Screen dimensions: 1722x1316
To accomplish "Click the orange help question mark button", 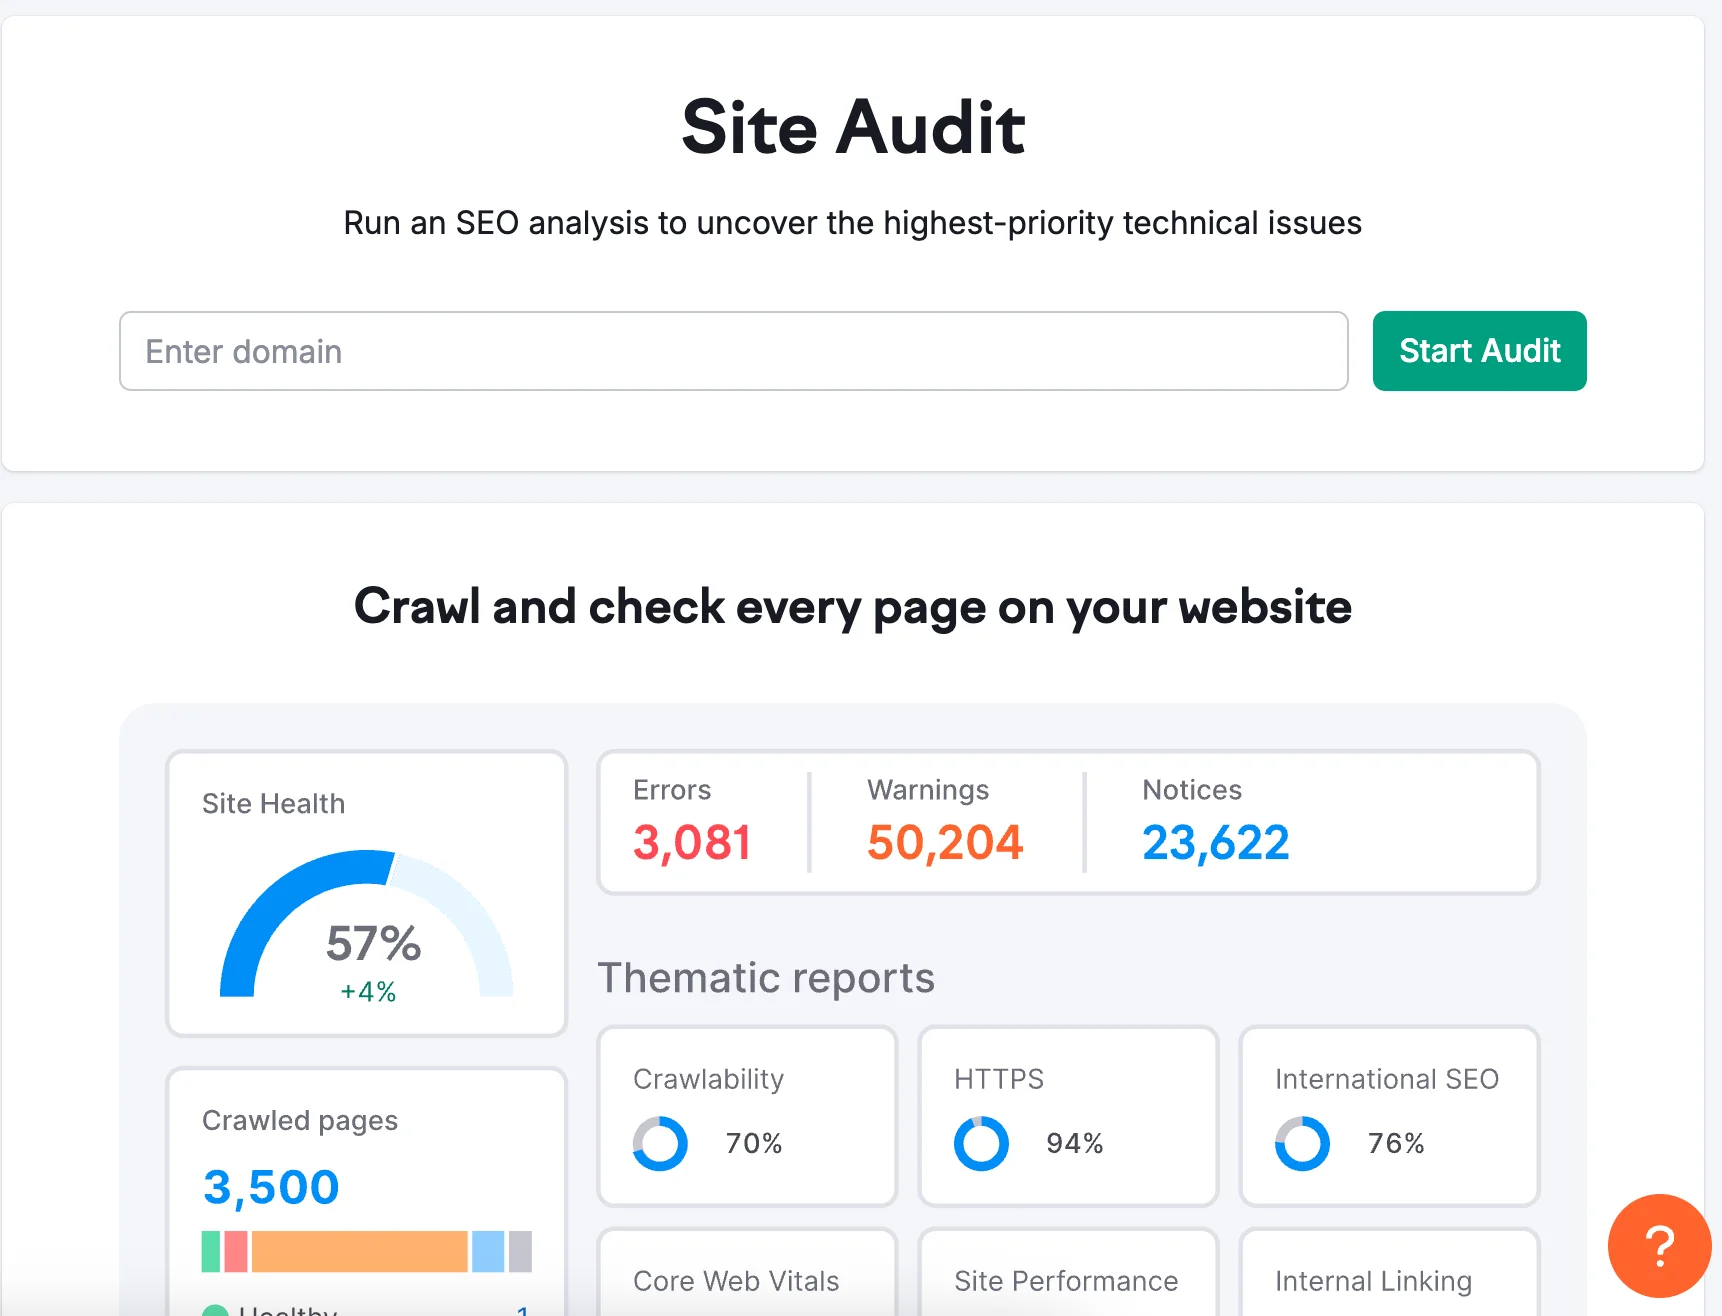I will click(1659, 1246).
